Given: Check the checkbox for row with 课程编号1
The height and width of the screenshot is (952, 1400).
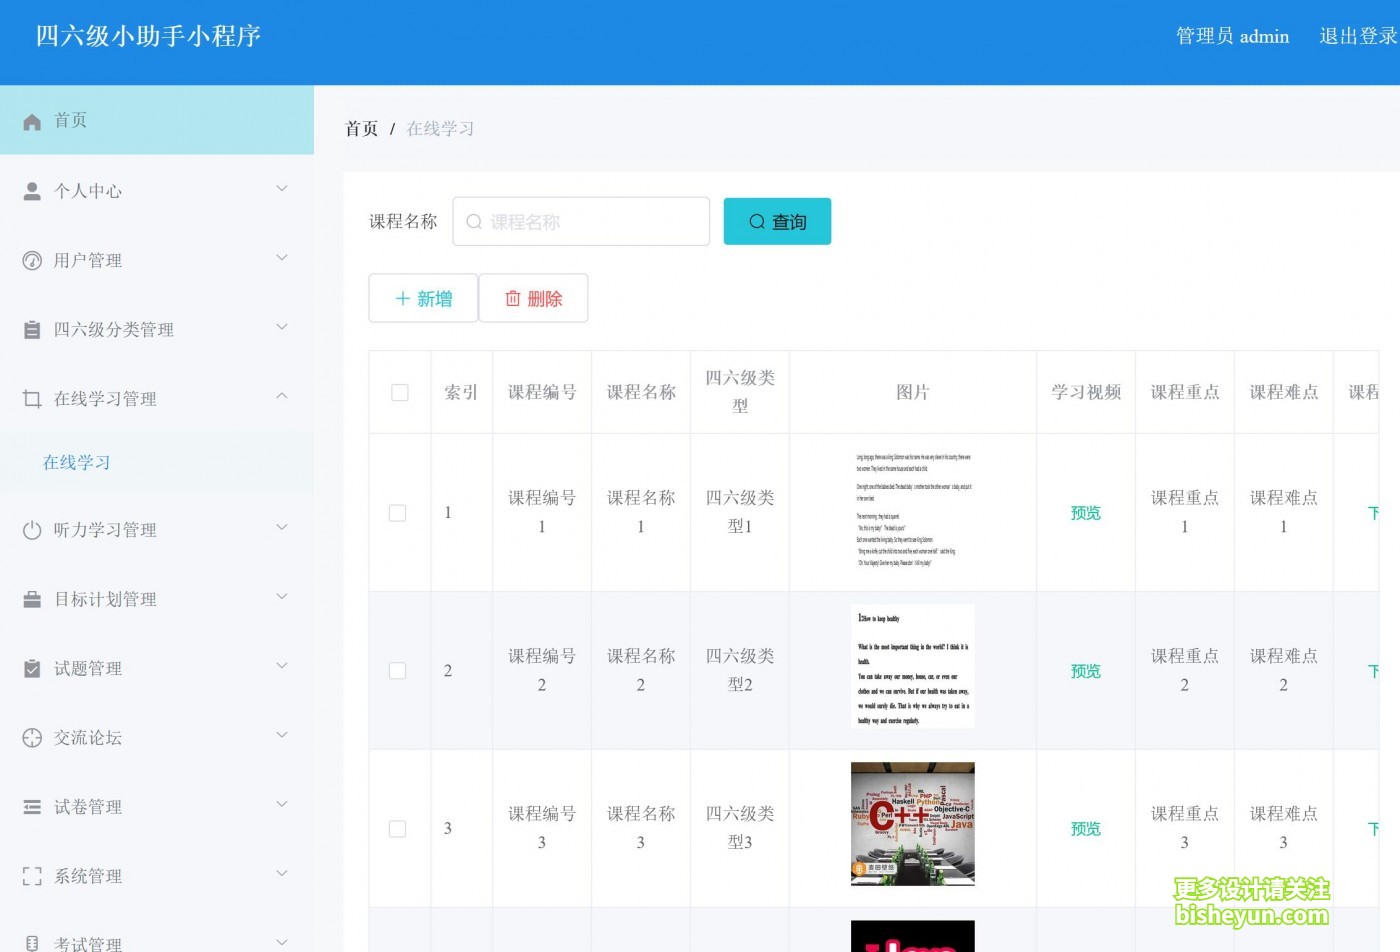Looking at the screenshot, I should point(398,512).
